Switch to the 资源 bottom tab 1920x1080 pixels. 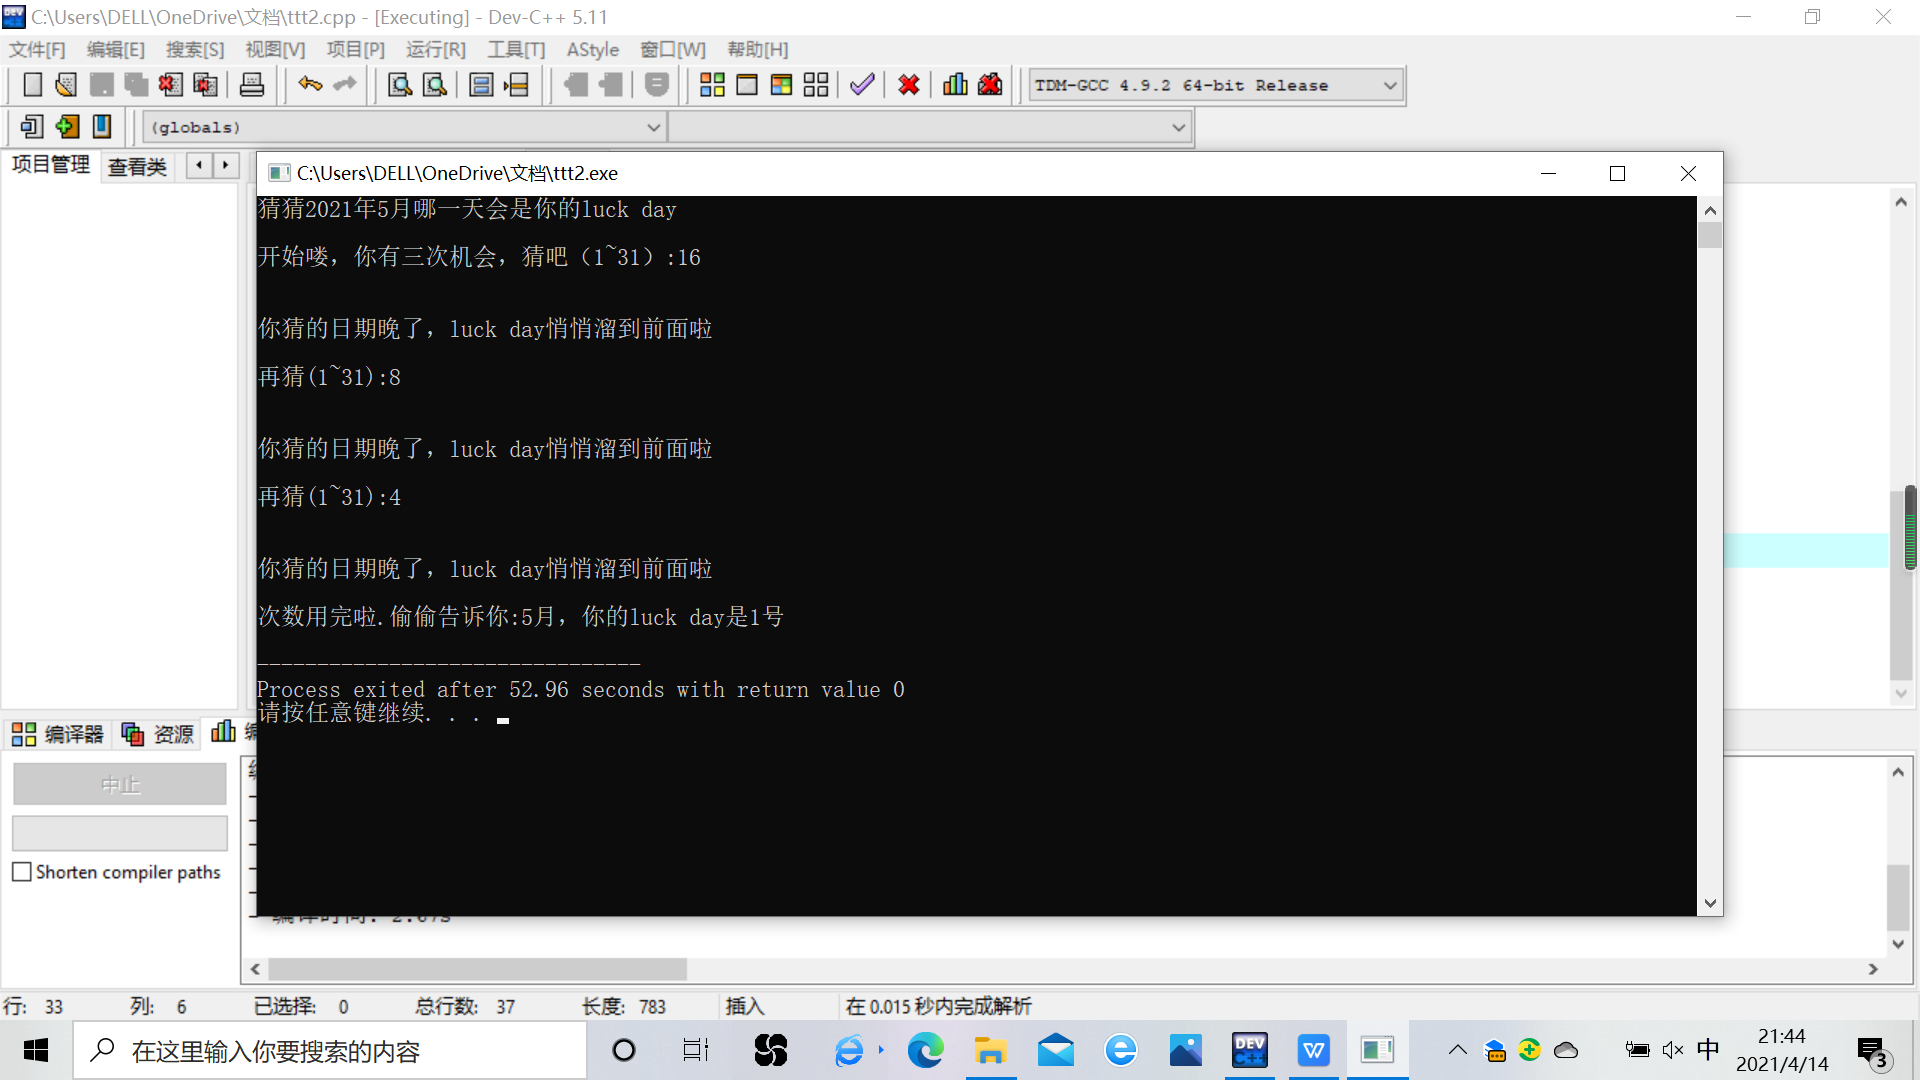(158, 734)
